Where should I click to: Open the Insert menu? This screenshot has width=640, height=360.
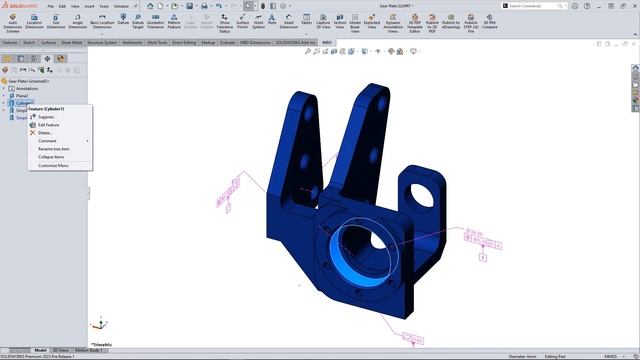click(89, 6)
